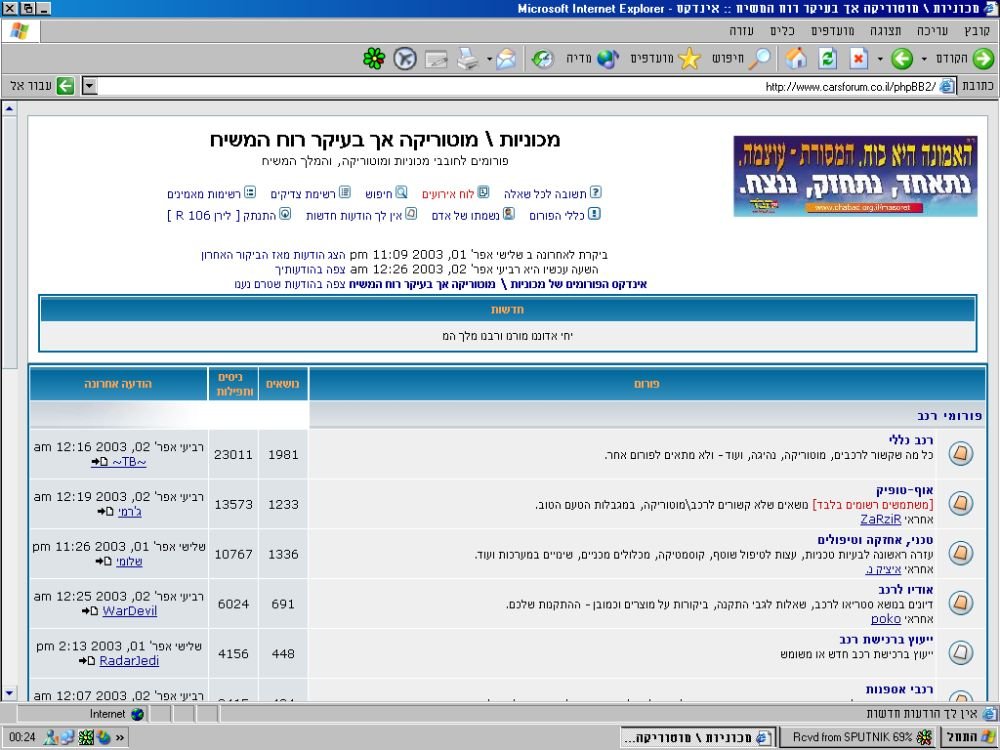Click topic count 1981 for רכב כללי
Screen dimensions: 1000x750
click(283, 455)
